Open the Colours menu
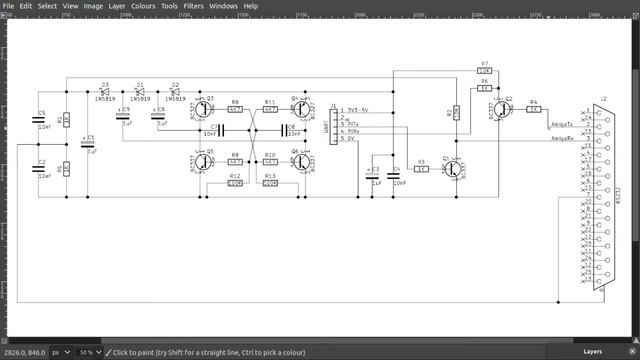Viewport: 640px width, 360px height. coord(143,6)
